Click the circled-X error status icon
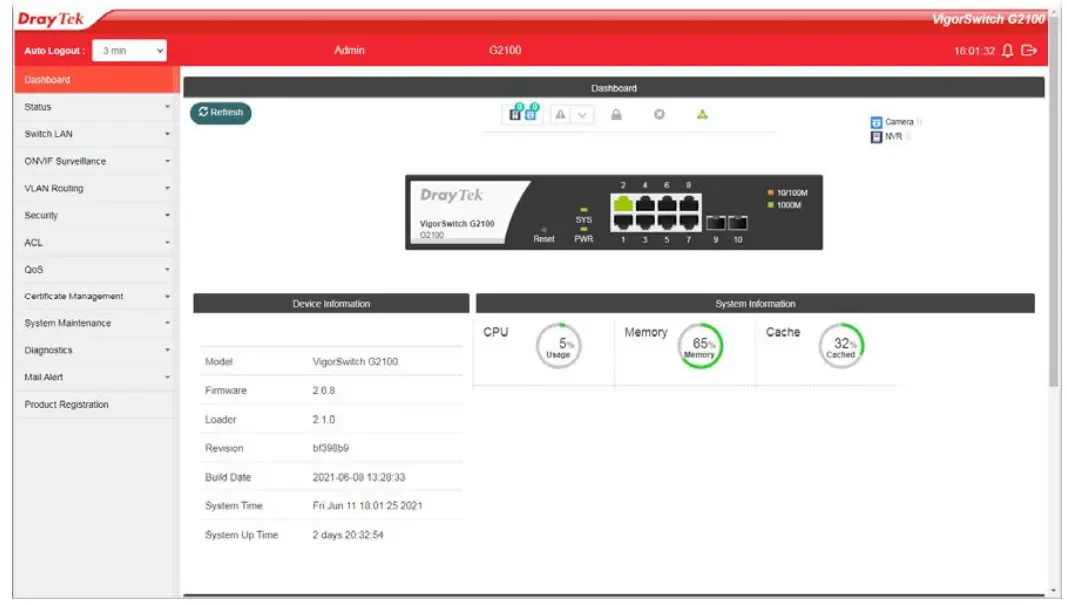This screenshot has height=605, width=1067. [659, 115]
